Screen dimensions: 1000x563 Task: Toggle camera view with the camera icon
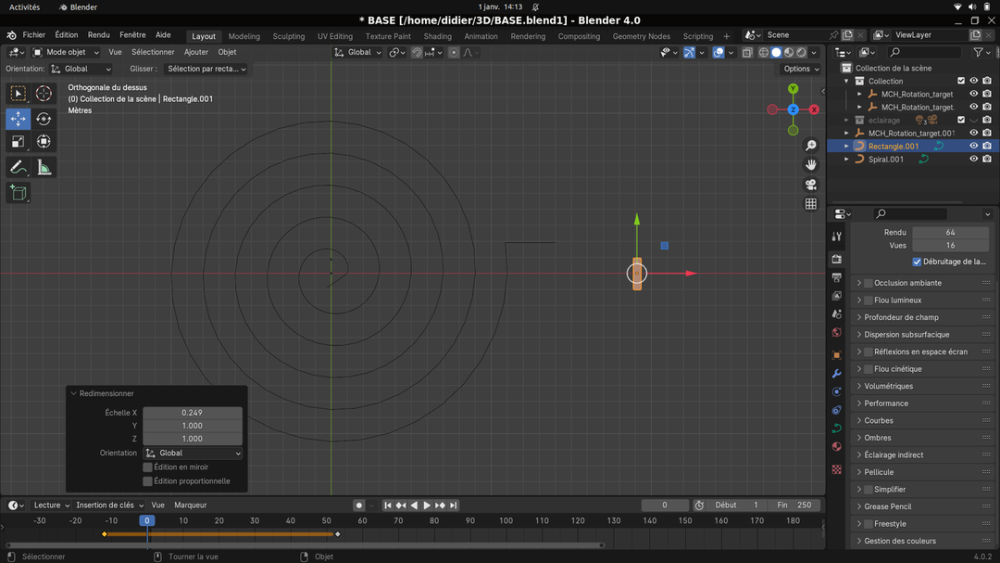coord(811,184)
